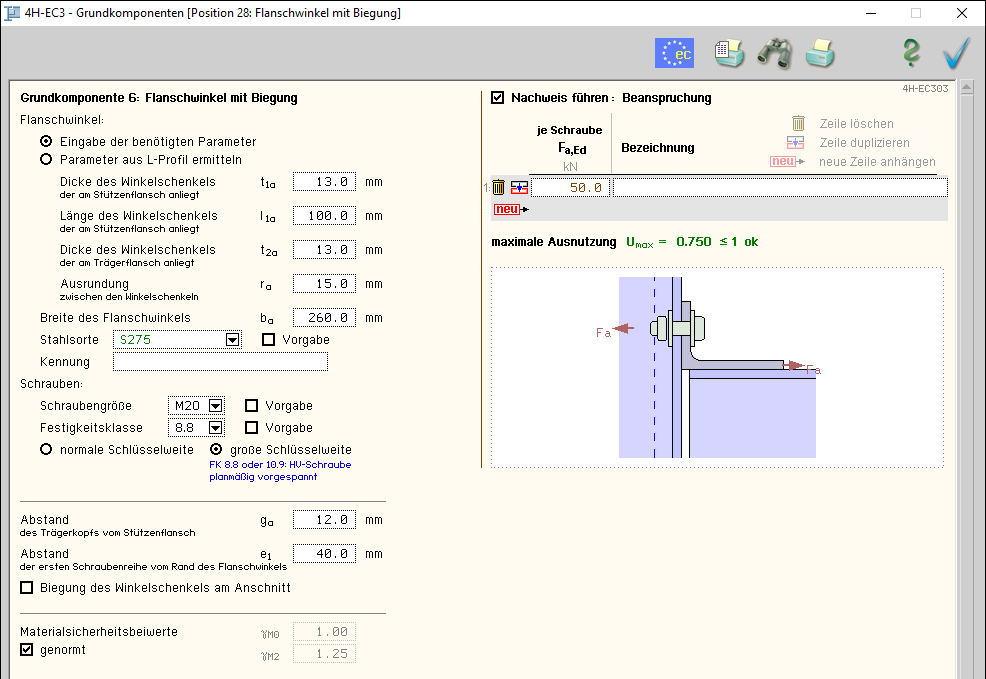Uncheck the 'genormt' checkbox

pyautogui.click(x=27, y=650)
